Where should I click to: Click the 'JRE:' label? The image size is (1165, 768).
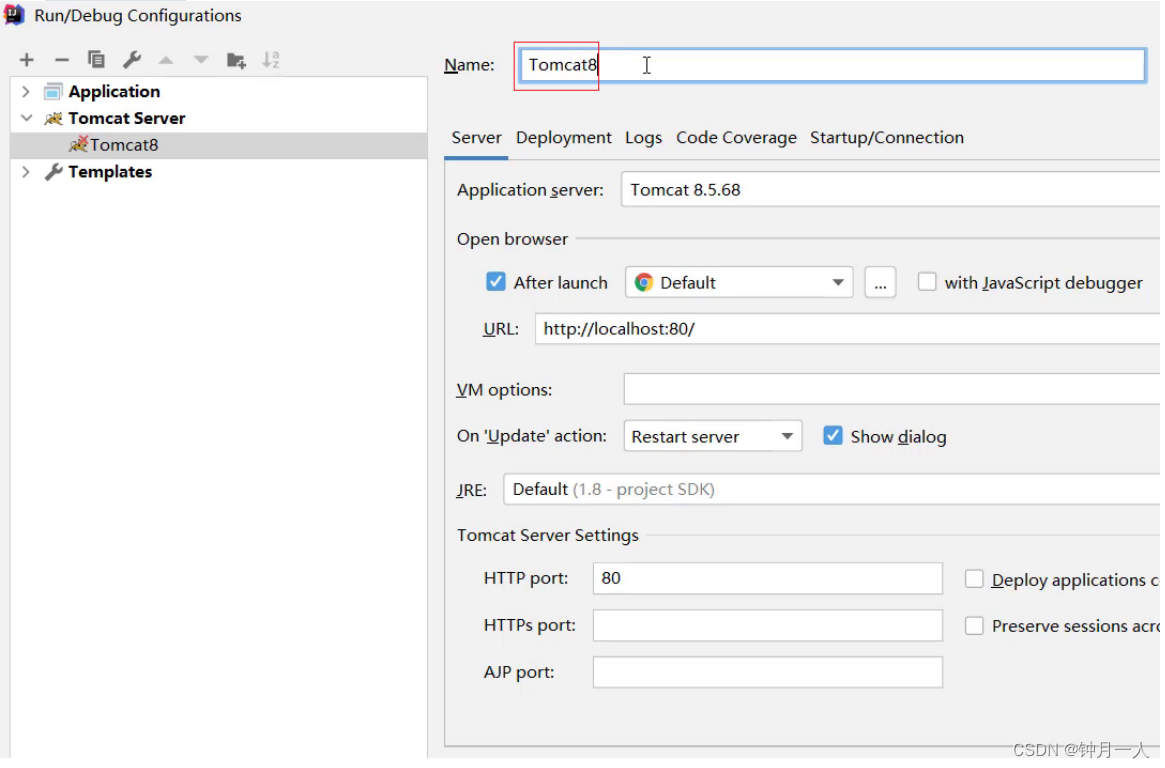472,491
